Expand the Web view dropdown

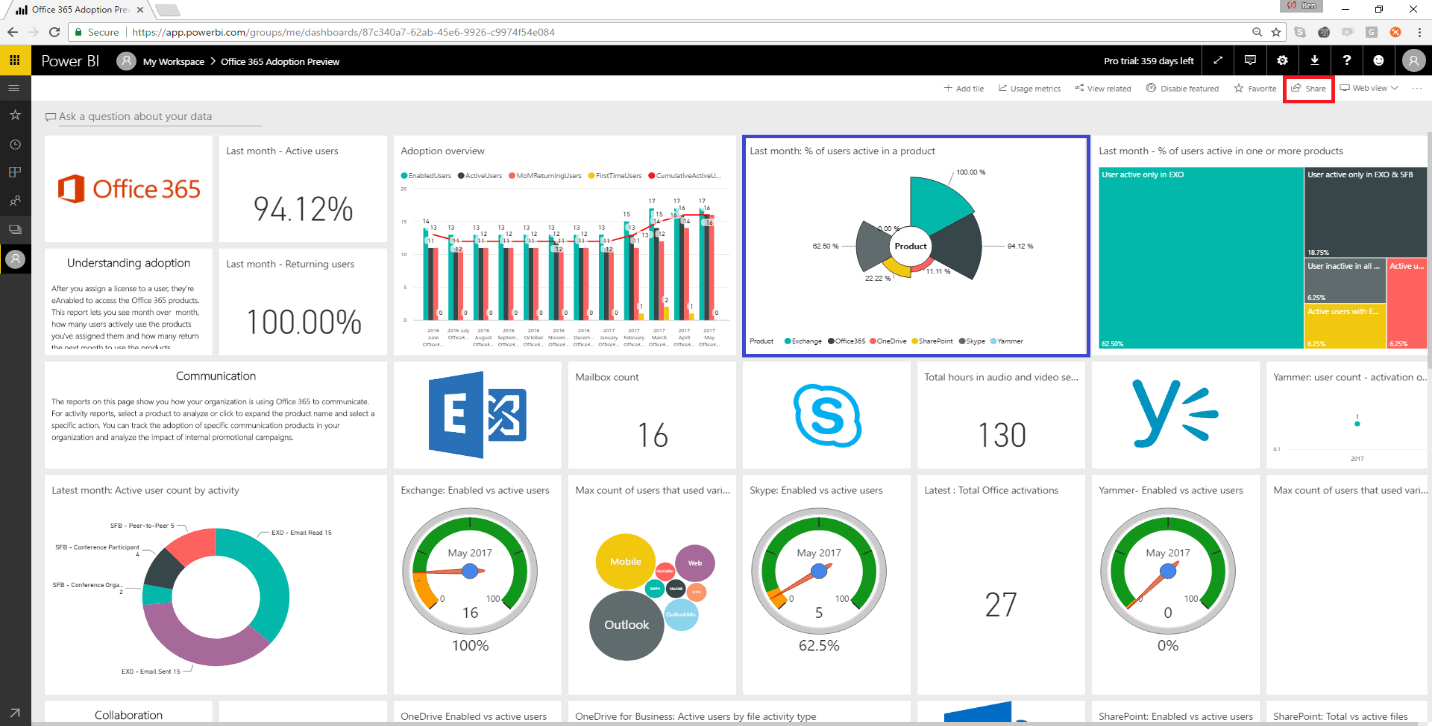click(x=1369, y=88)
